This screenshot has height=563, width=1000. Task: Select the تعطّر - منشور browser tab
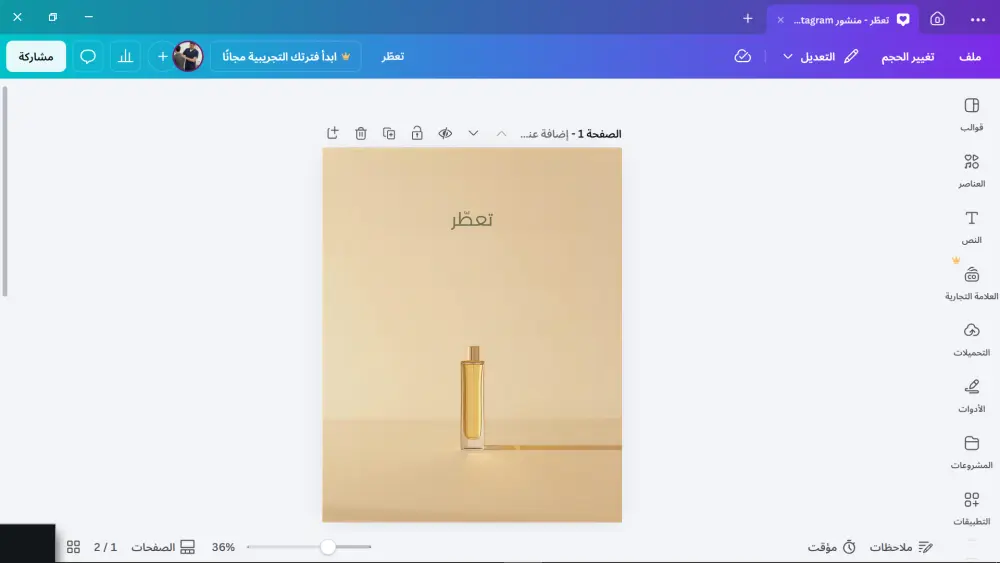[x=843, y=19]
